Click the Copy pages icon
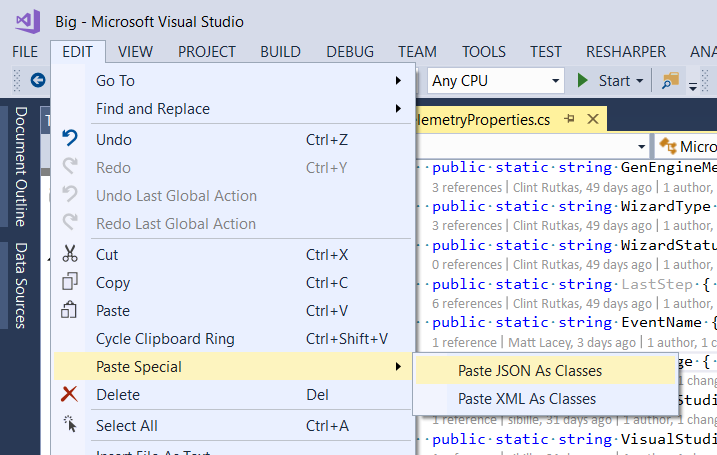Viewport: 717px width, 455px height. [70, 283]
